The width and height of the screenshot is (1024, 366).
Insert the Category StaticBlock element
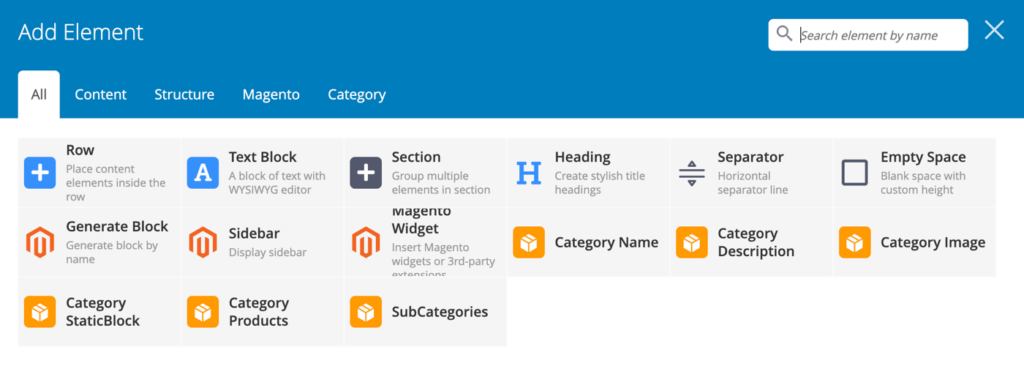tap(99, 312)
